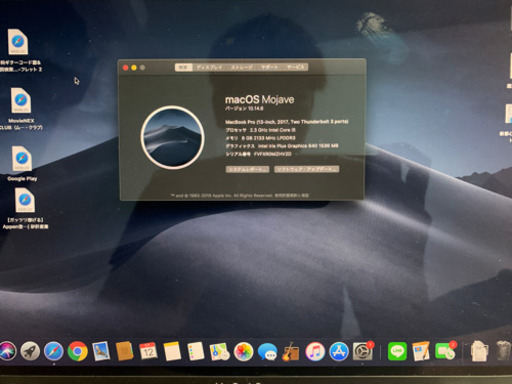Viewport: 512px width, 384px height.
Task: Click the macOS Mojave title text
Action: (x=259, y=99)
